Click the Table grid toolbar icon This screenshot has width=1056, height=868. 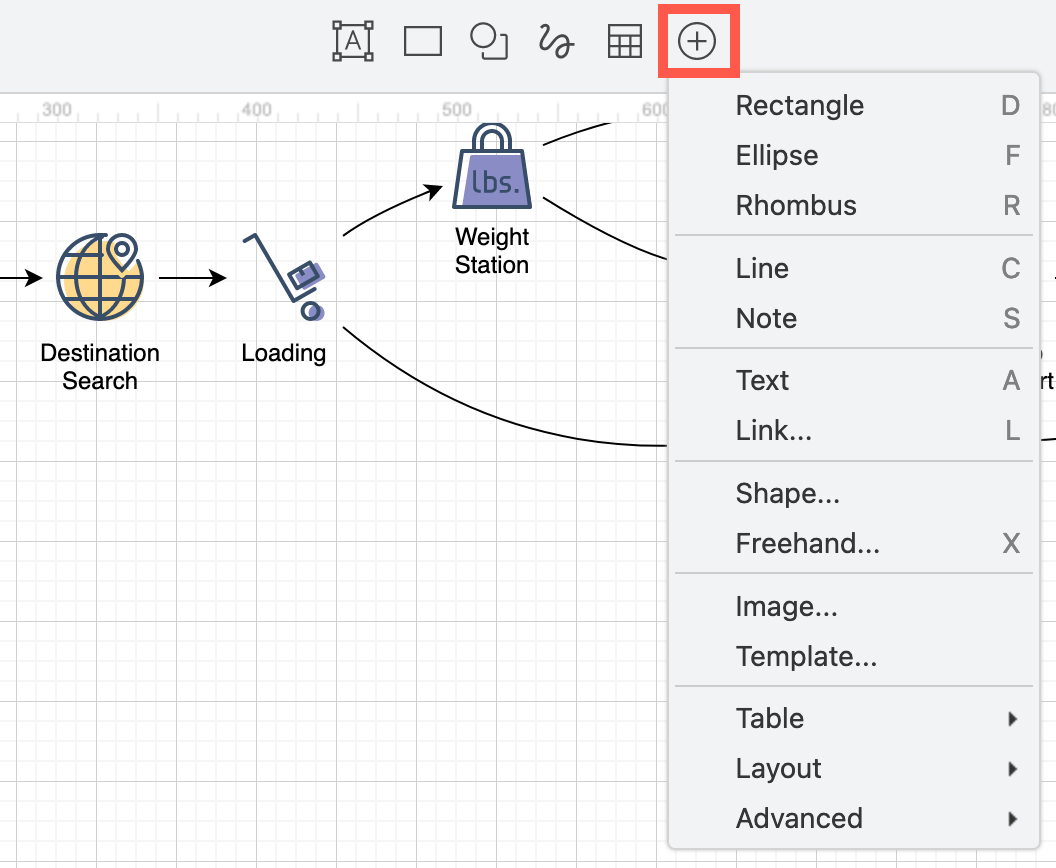click(x=625, y=41)
